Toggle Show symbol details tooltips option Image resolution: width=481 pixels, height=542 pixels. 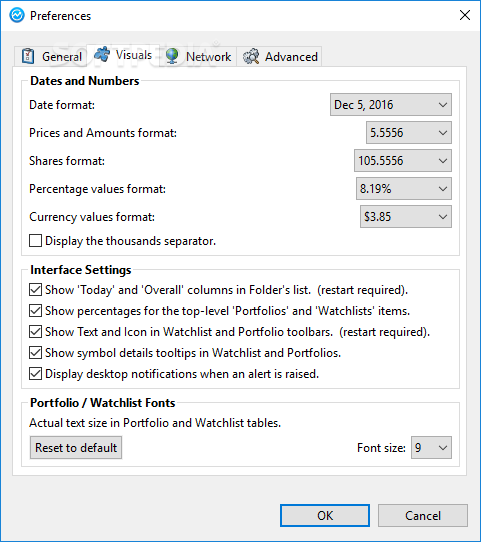click(36, 353)
